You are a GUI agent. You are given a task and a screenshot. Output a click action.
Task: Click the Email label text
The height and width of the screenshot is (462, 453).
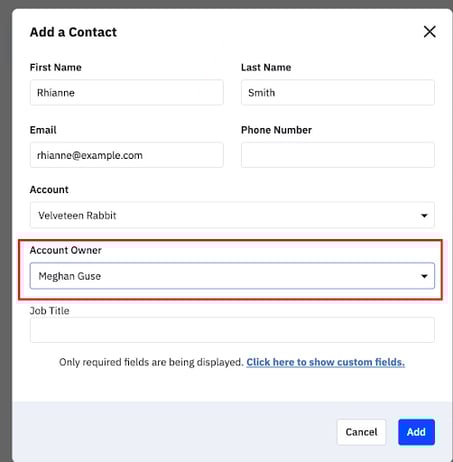(43, 130)
